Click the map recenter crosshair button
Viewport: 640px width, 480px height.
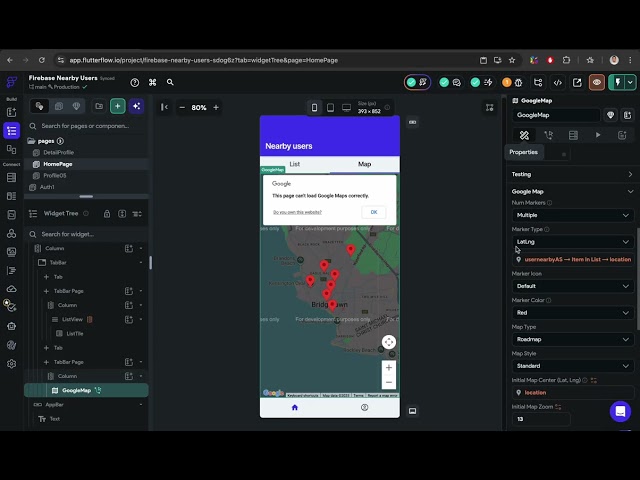click(389, 342)
